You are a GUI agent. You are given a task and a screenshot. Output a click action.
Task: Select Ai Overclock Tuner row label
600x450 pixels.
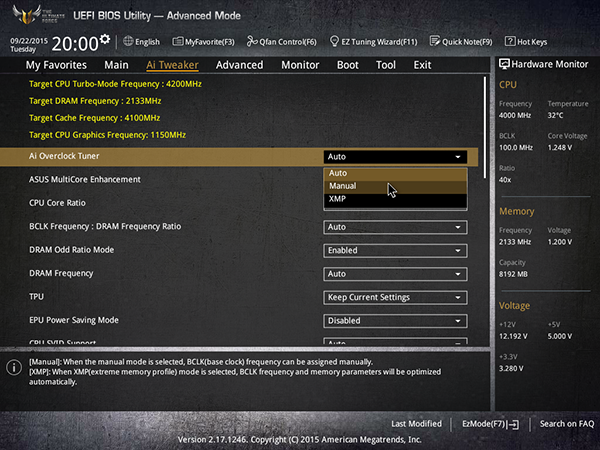pyautogui.click(x=64, y=156)
